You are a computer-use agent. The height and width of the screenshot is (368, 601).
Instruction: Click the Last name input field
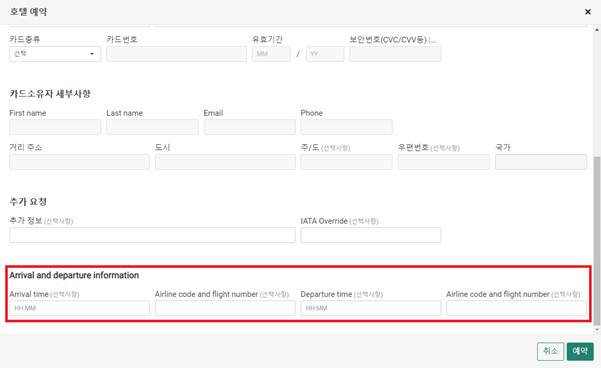click(x=153, y=127)
